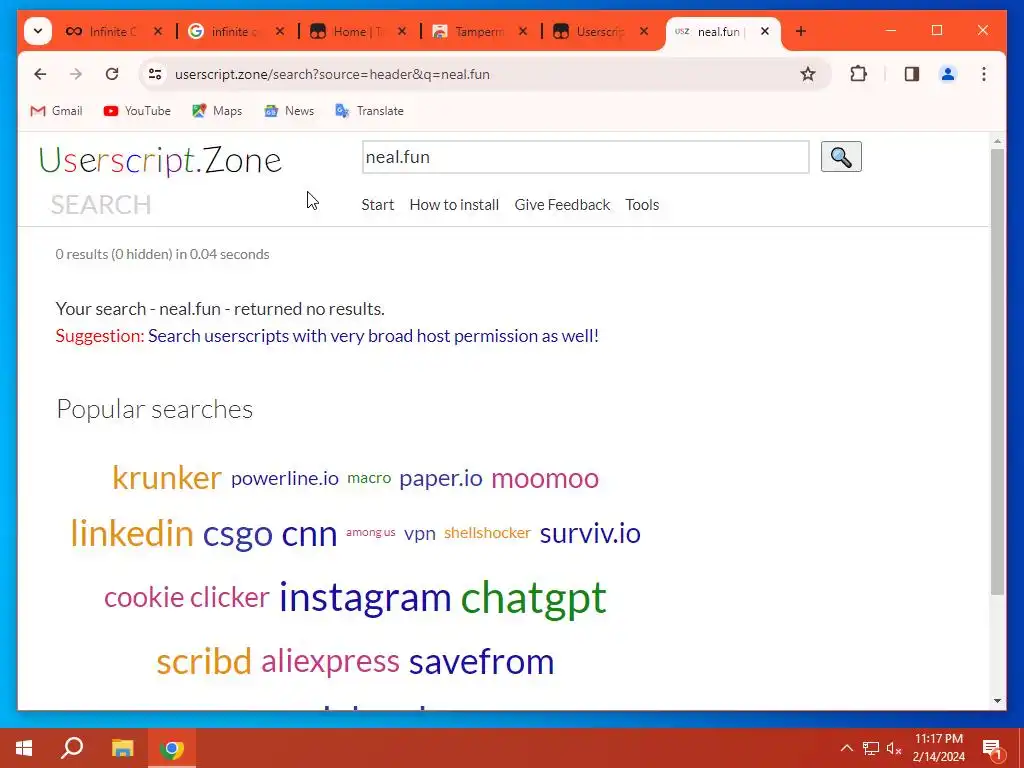The height and width of the screenshot is (768, 1024).
Task: Open the notification center icon
Action: pyautogui.click(x=991, y=748)
